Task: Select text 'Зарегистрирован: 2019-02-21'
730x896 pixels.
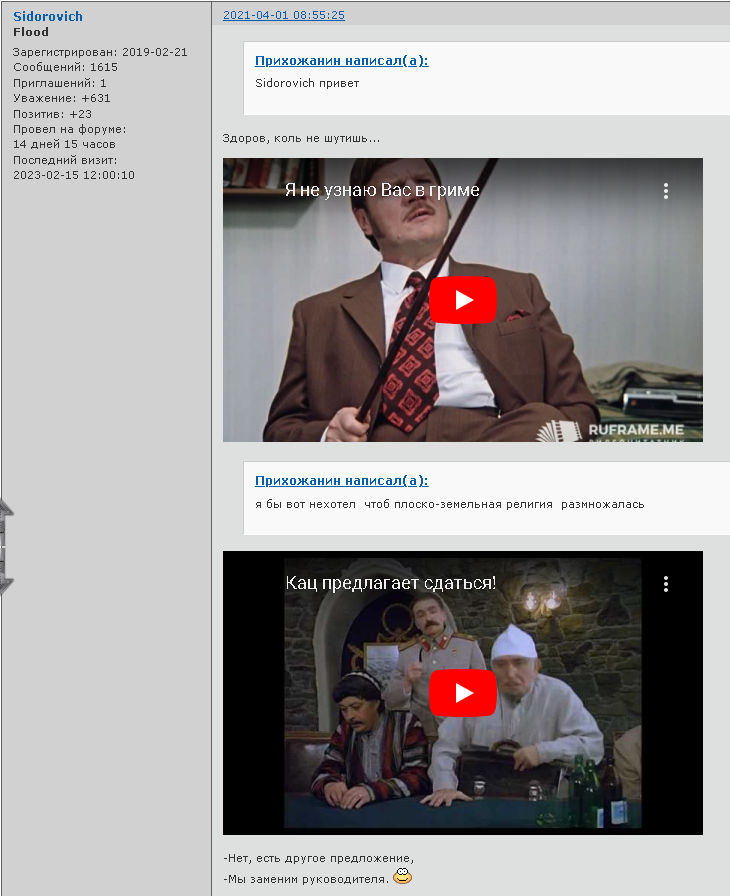Action: (x=101, y=52)
